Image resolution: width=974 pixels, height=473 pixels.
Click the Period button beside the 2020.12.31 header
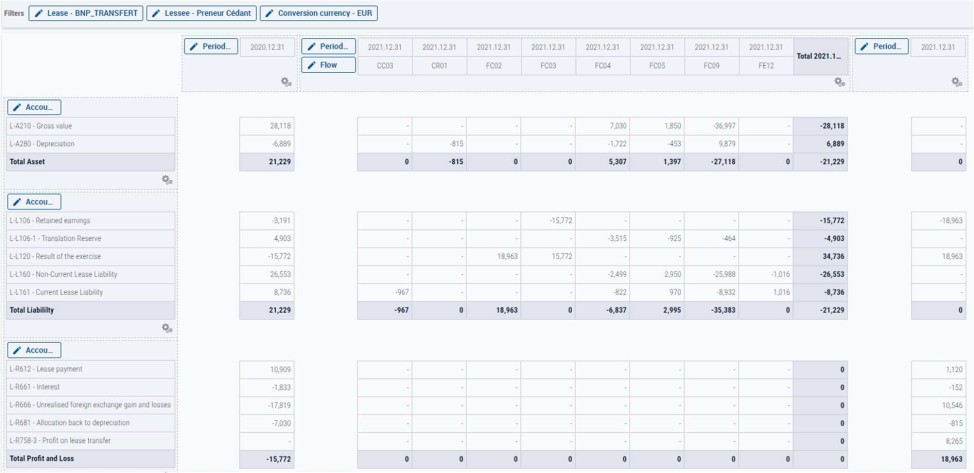click(211, 47)
